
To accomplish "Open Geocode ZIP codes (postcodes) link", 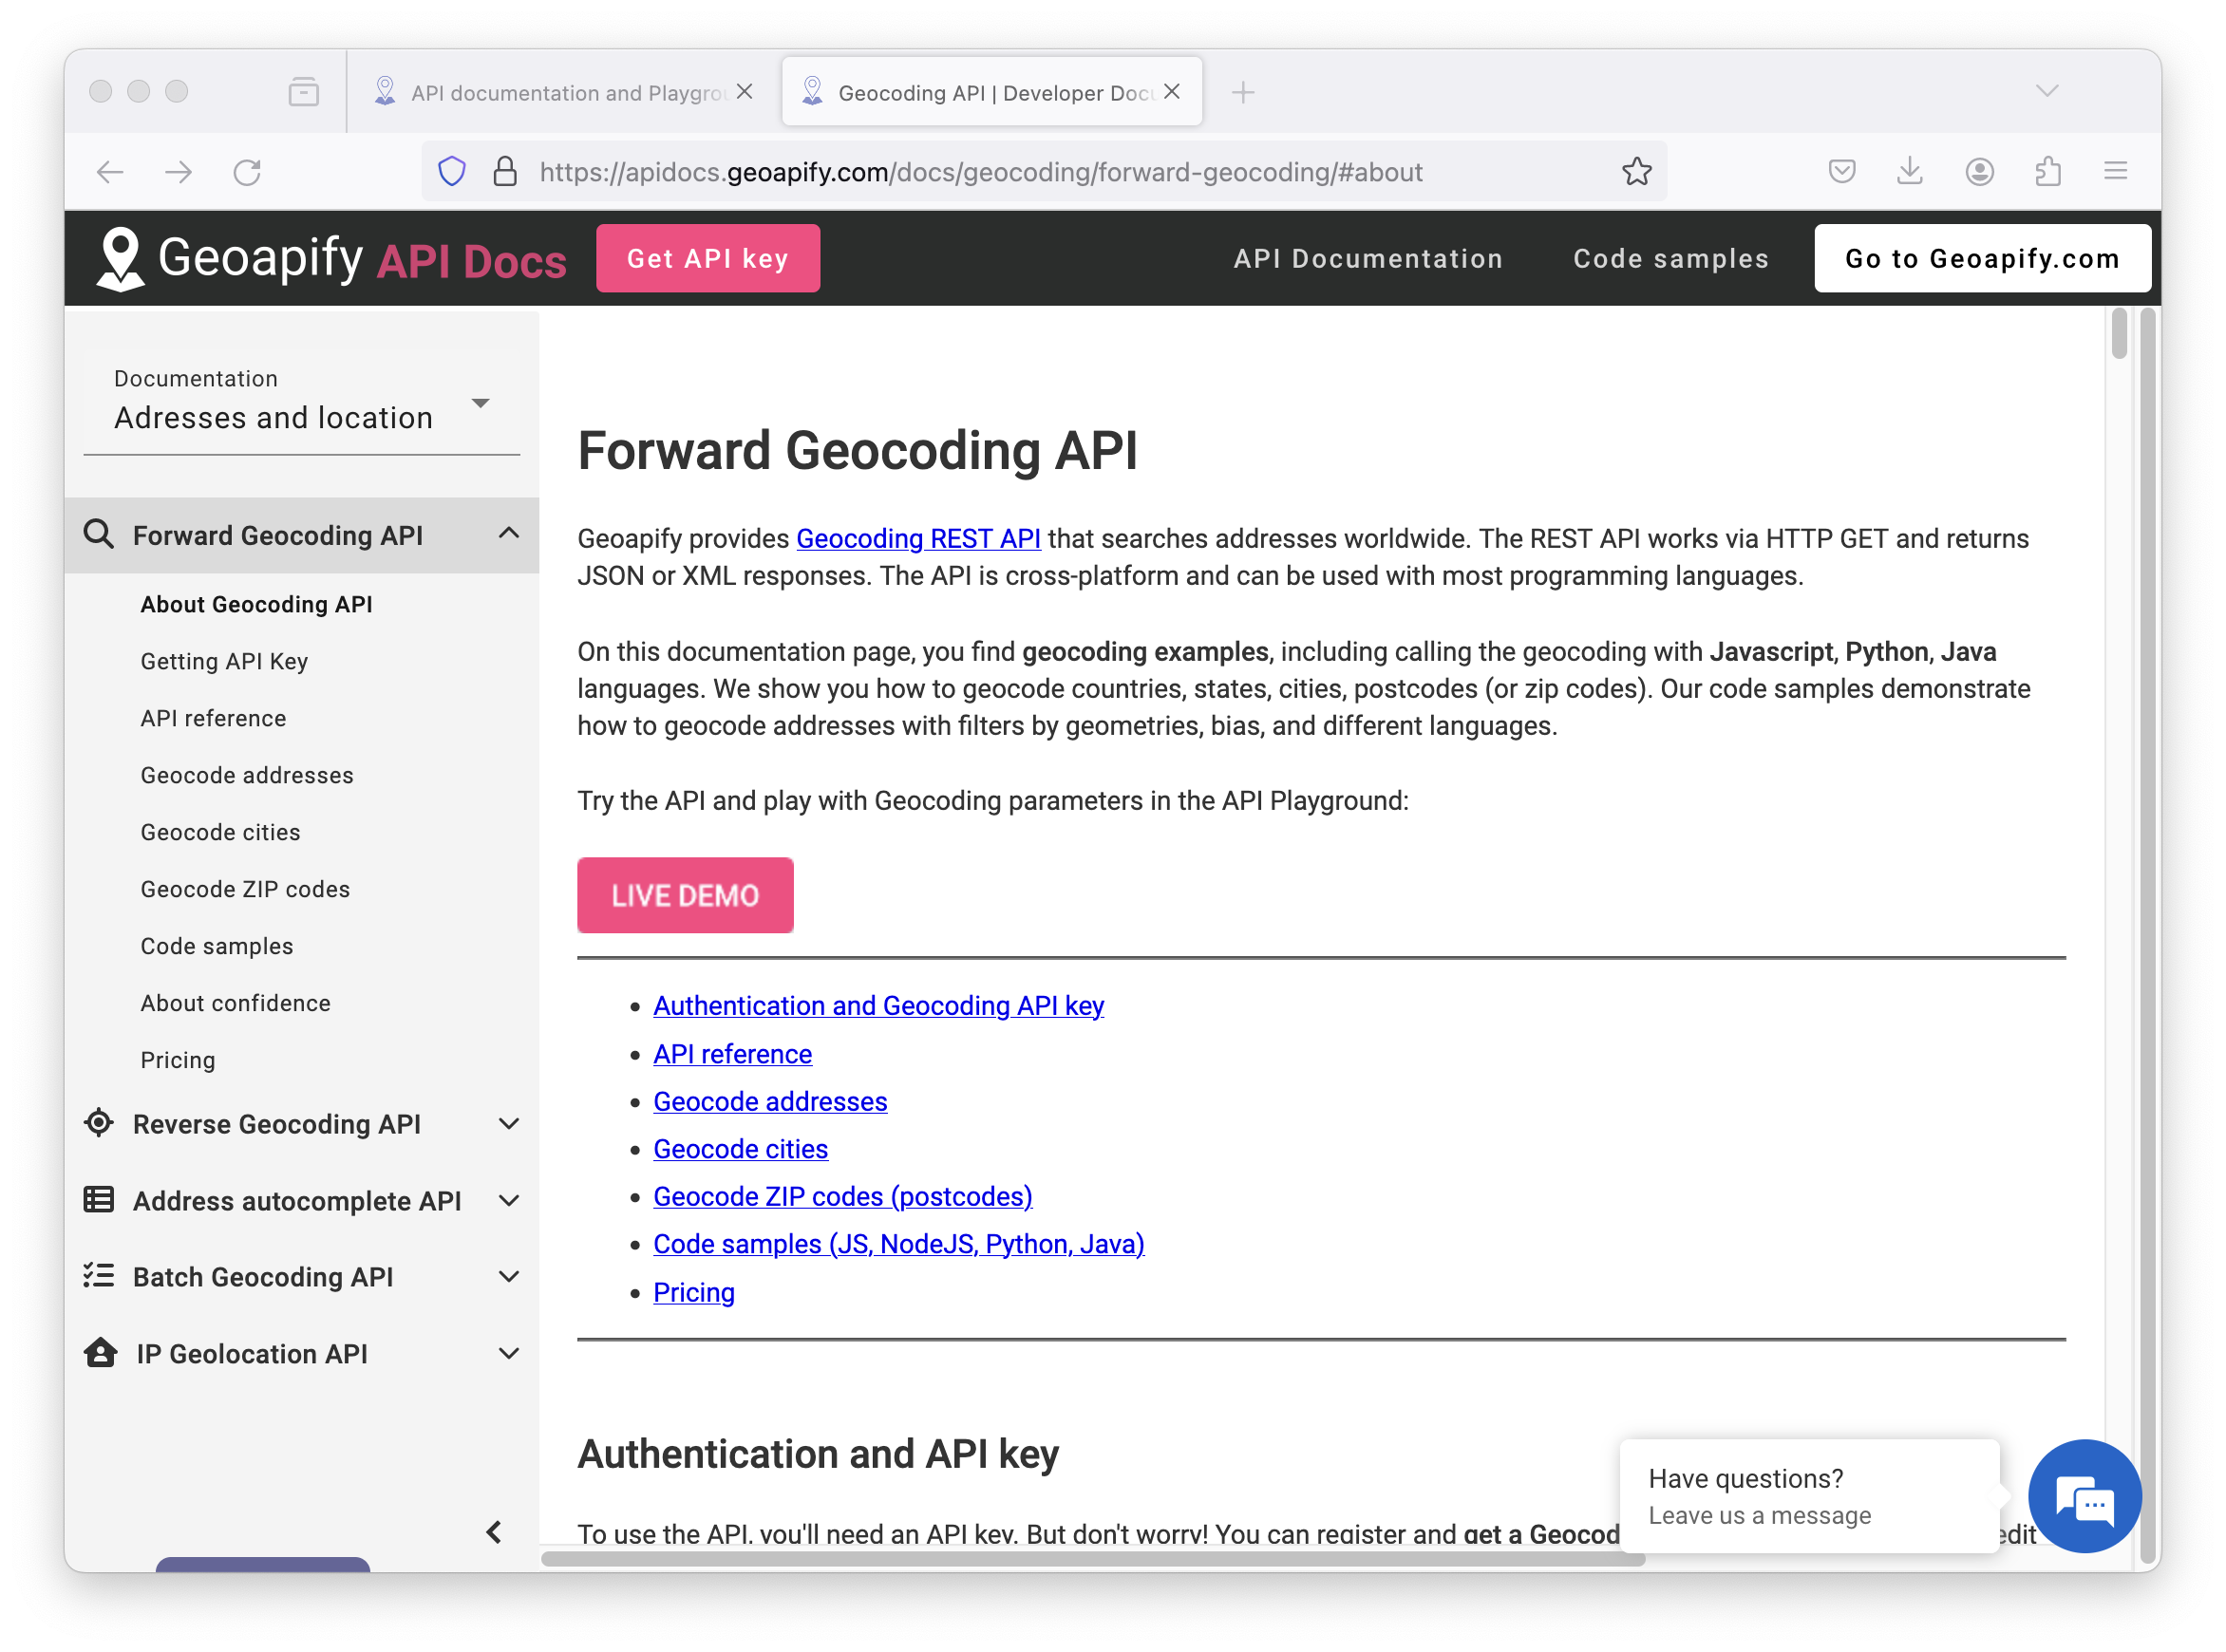I will coord(842,1196).
